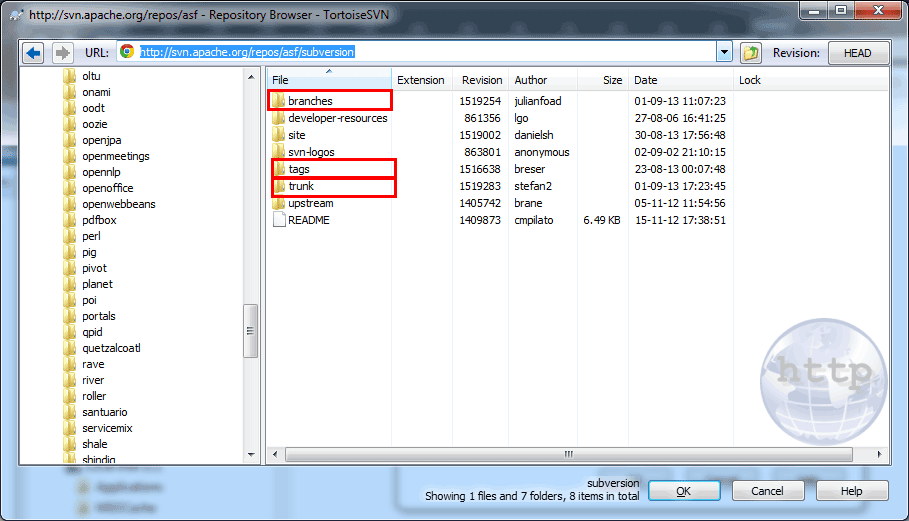Click the go-up-one-folder icon
909x521 pixels.
pos(751,53)
